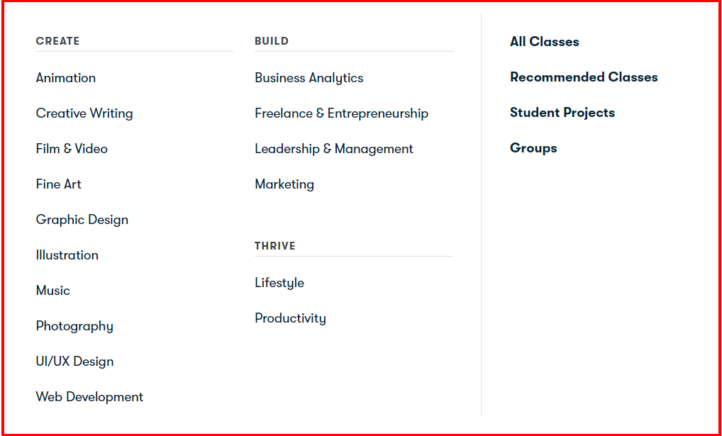This screenshot has height=436, width=722.
Task: Browse Graphic Design classes
Action: click(x=82, y=220)
